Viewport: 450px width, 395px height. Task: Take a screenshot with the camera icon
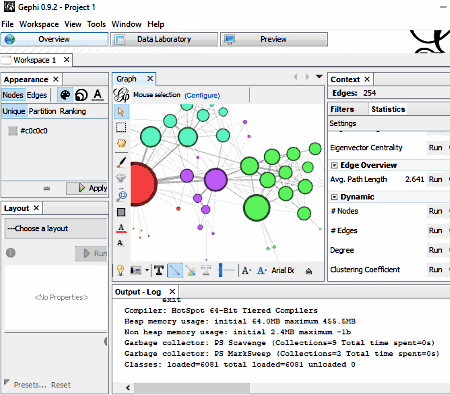click(x=136, y=270)
